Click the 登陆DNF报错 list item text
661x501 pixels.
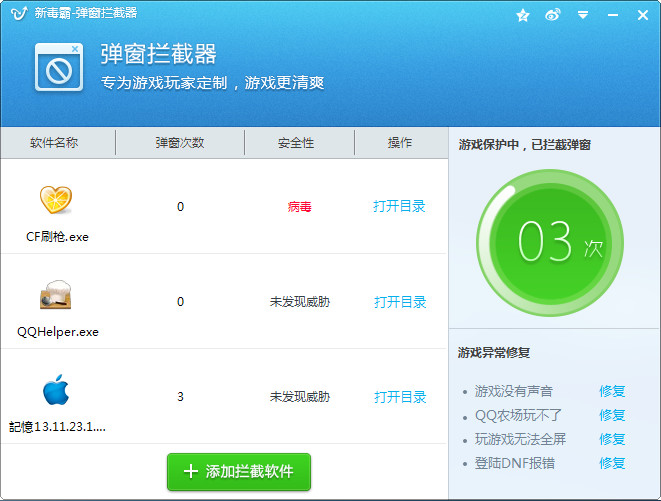tap(515, 463)
